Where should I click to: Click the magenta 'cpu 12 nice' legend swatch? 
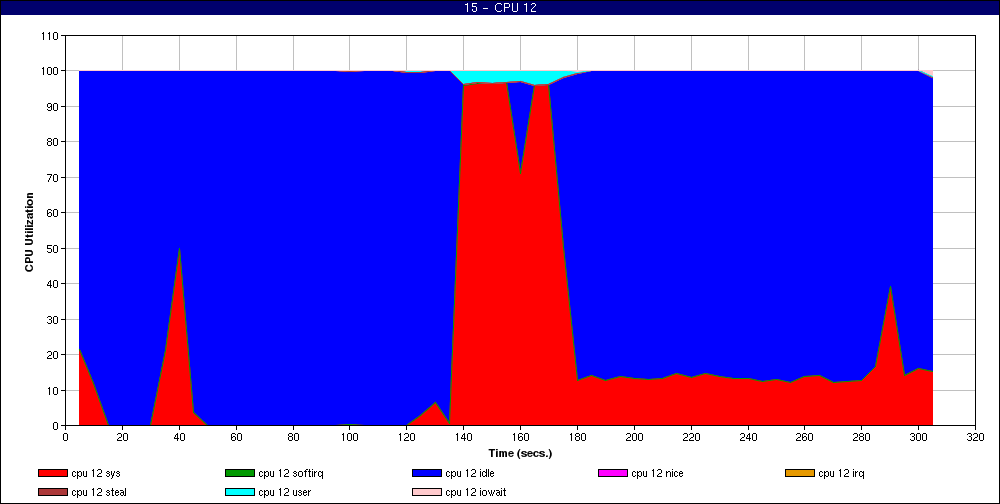point(612,473)
